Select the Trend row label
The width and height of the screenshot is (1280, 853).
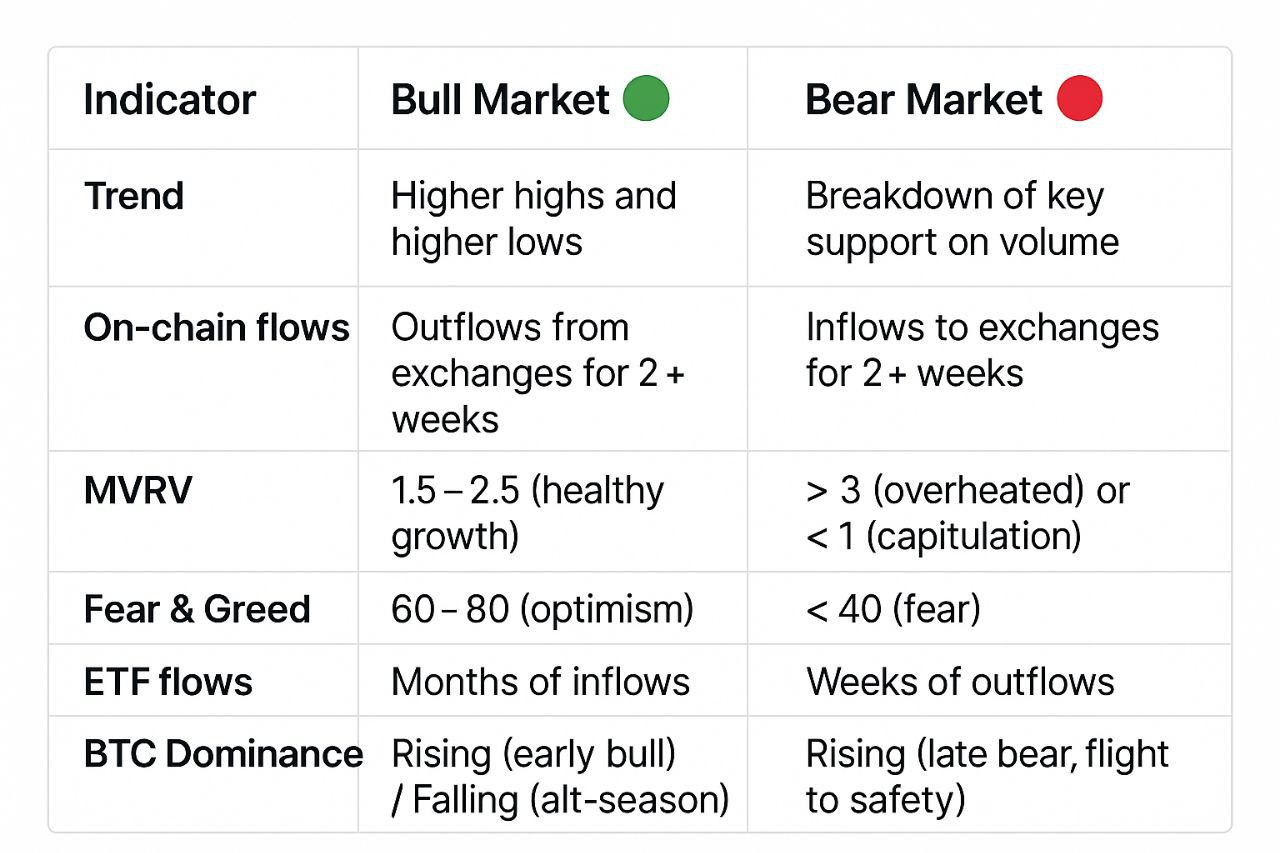click(x=134, y=196)
